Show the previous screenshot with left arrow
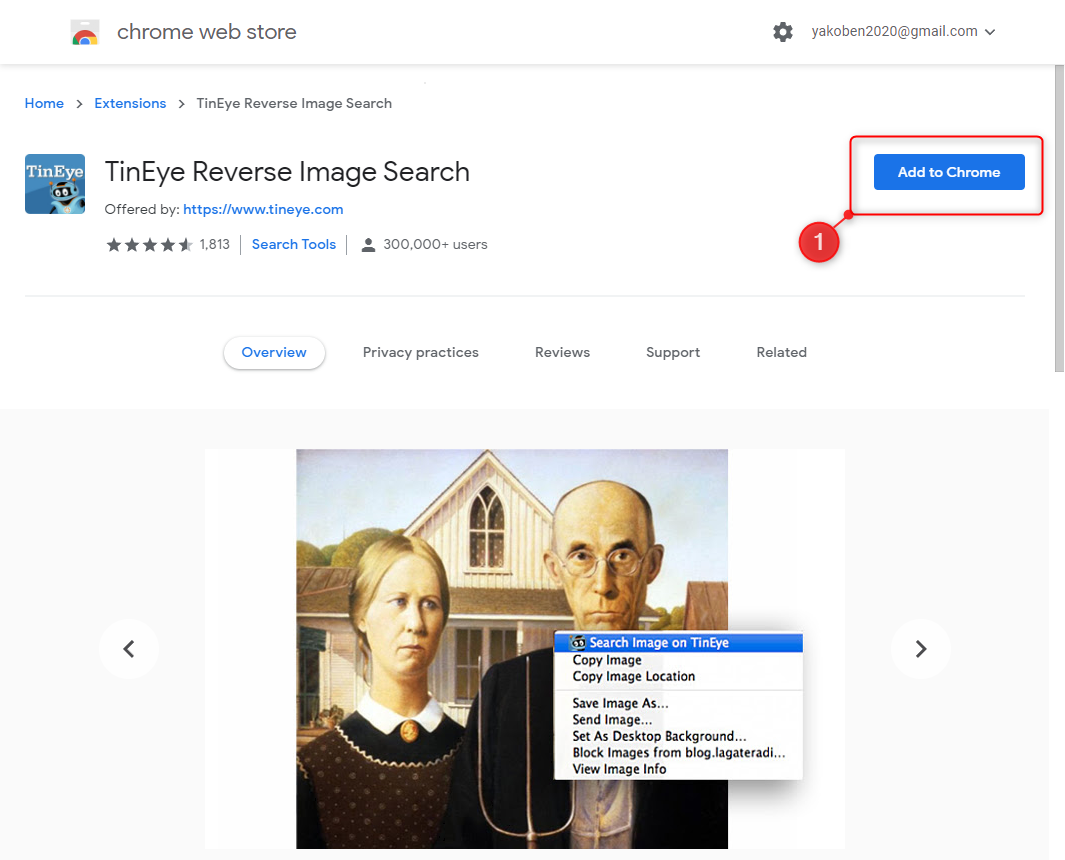Image resolution: width=1065 pixels, height=860 pixels. (129, 649)
